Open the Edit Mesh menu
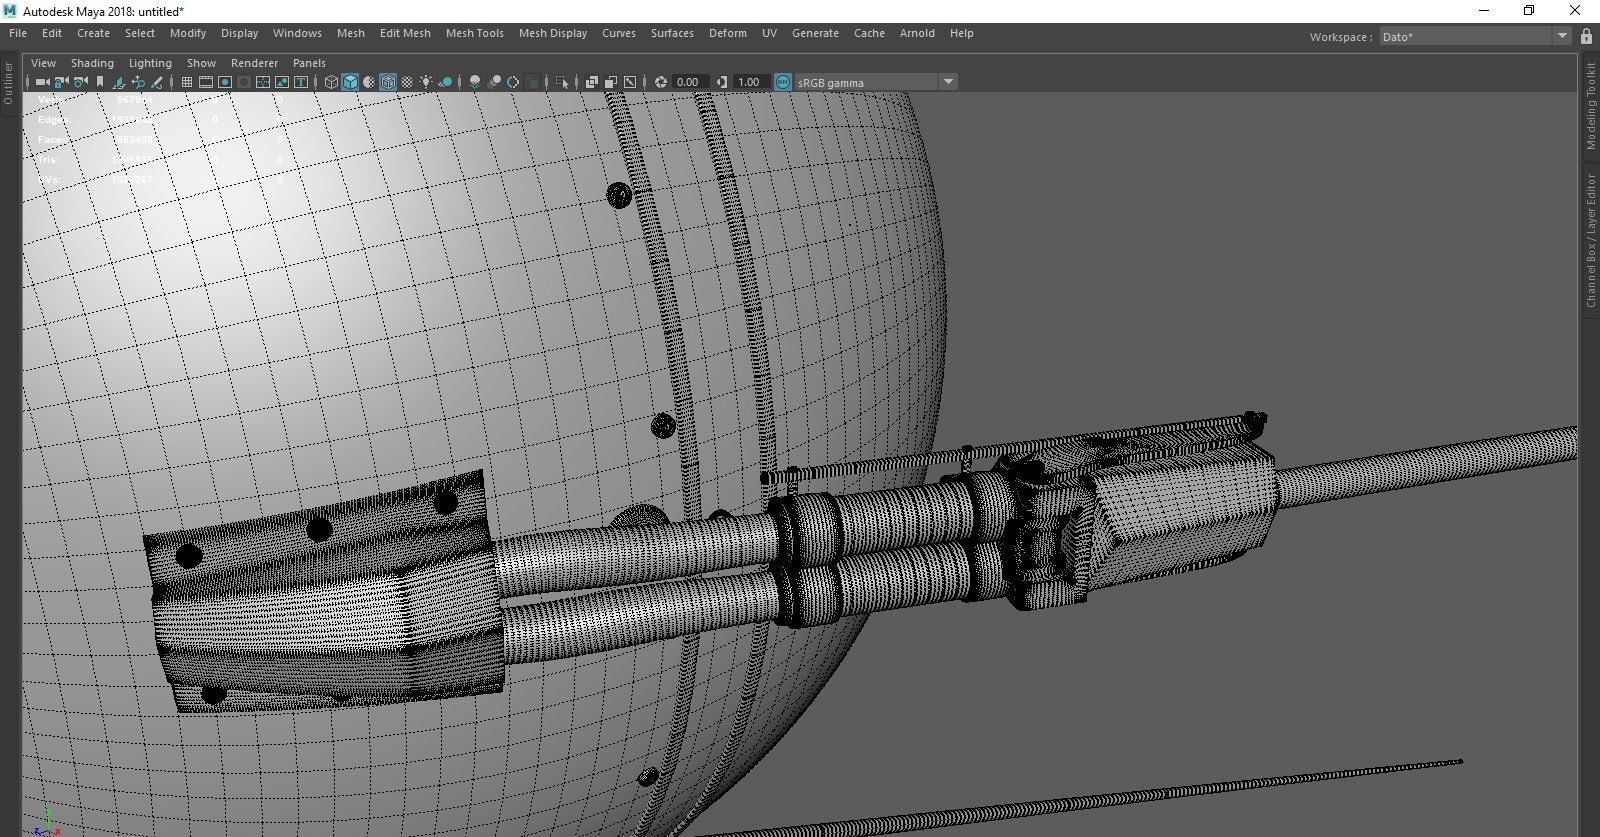Image resolution: width=1600 pixels, height=837 pixels. (x=405, y=33)
